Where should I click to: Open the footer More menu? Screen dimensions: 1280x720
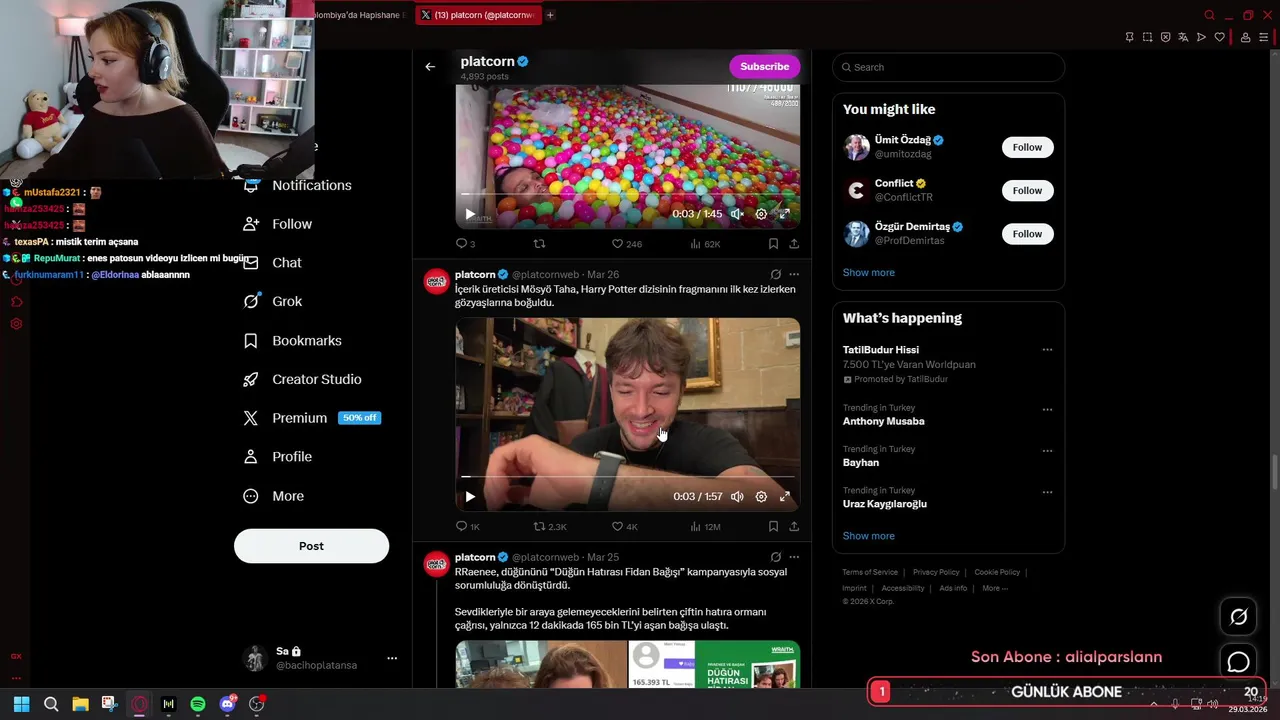(x=995, y=588)
